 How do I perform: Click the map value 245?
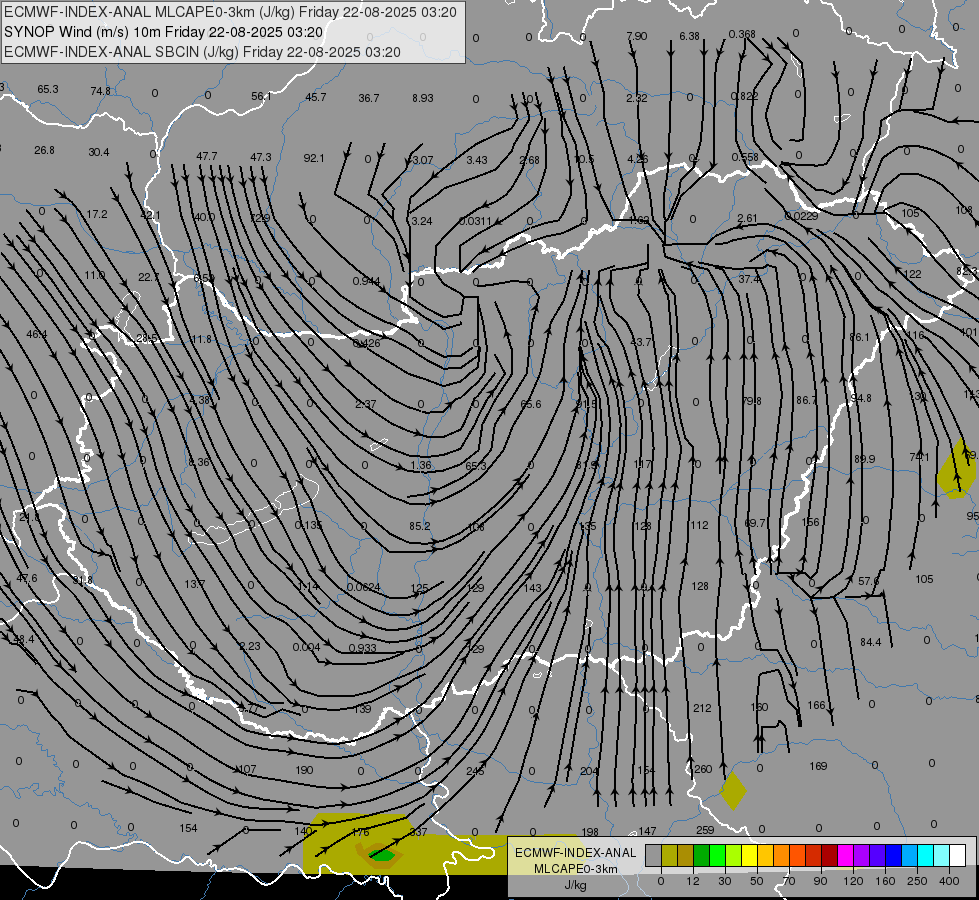(x=475, y=771)
